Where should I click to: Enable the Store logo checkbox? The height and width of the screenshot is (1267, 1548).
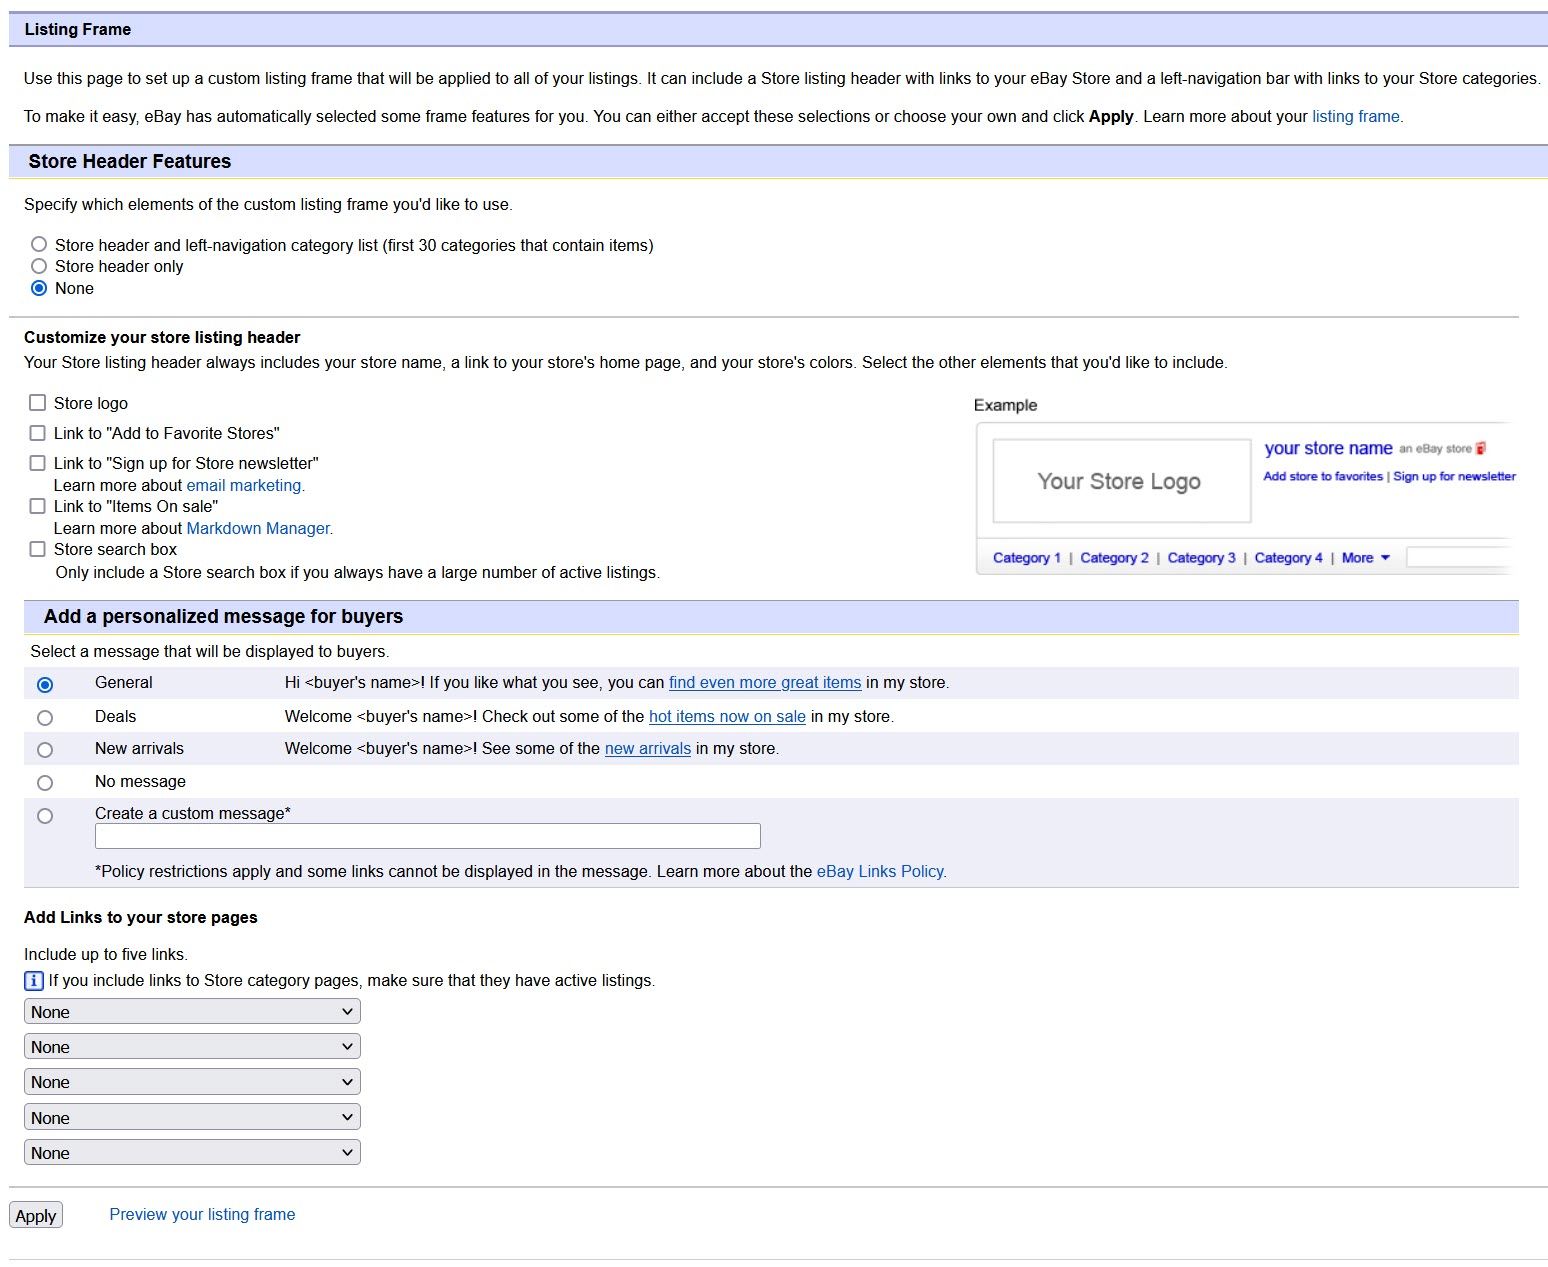tap(38, 403)
